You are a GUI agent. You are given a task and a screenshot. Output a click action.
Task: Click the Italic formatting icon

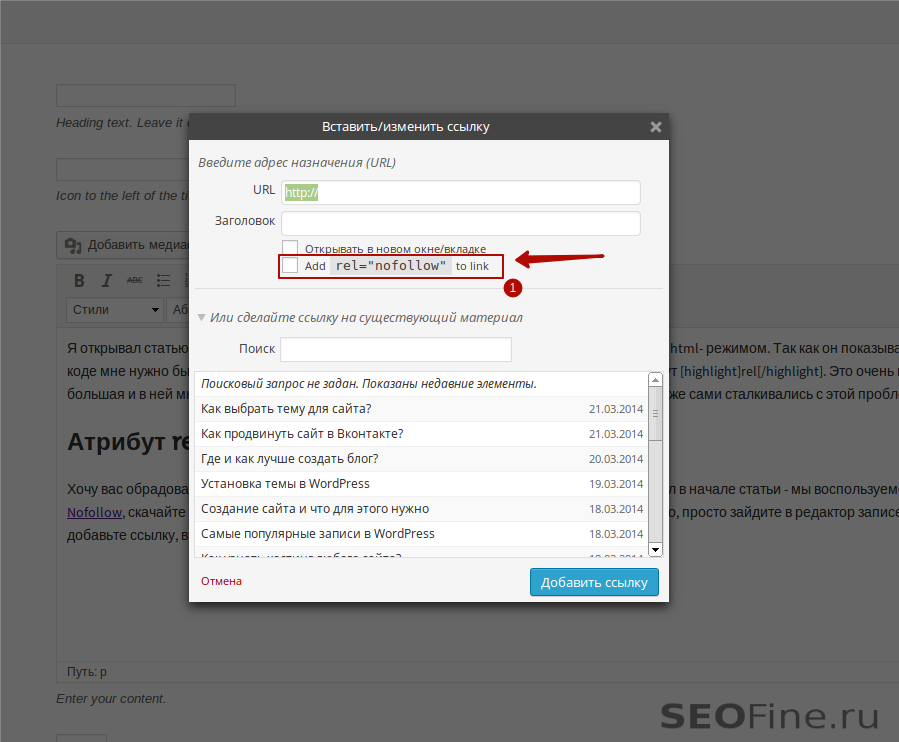pos(107,281)
